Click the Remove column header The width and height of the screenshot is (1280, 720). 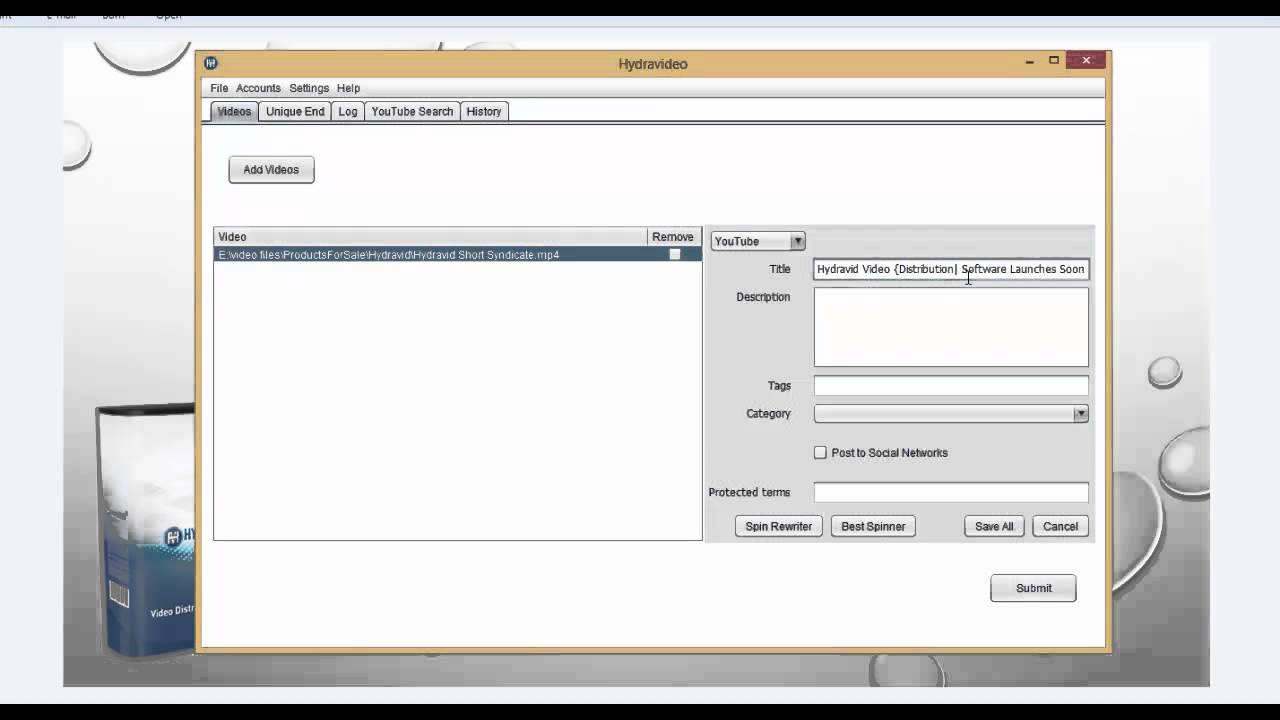tap(673, 237)
